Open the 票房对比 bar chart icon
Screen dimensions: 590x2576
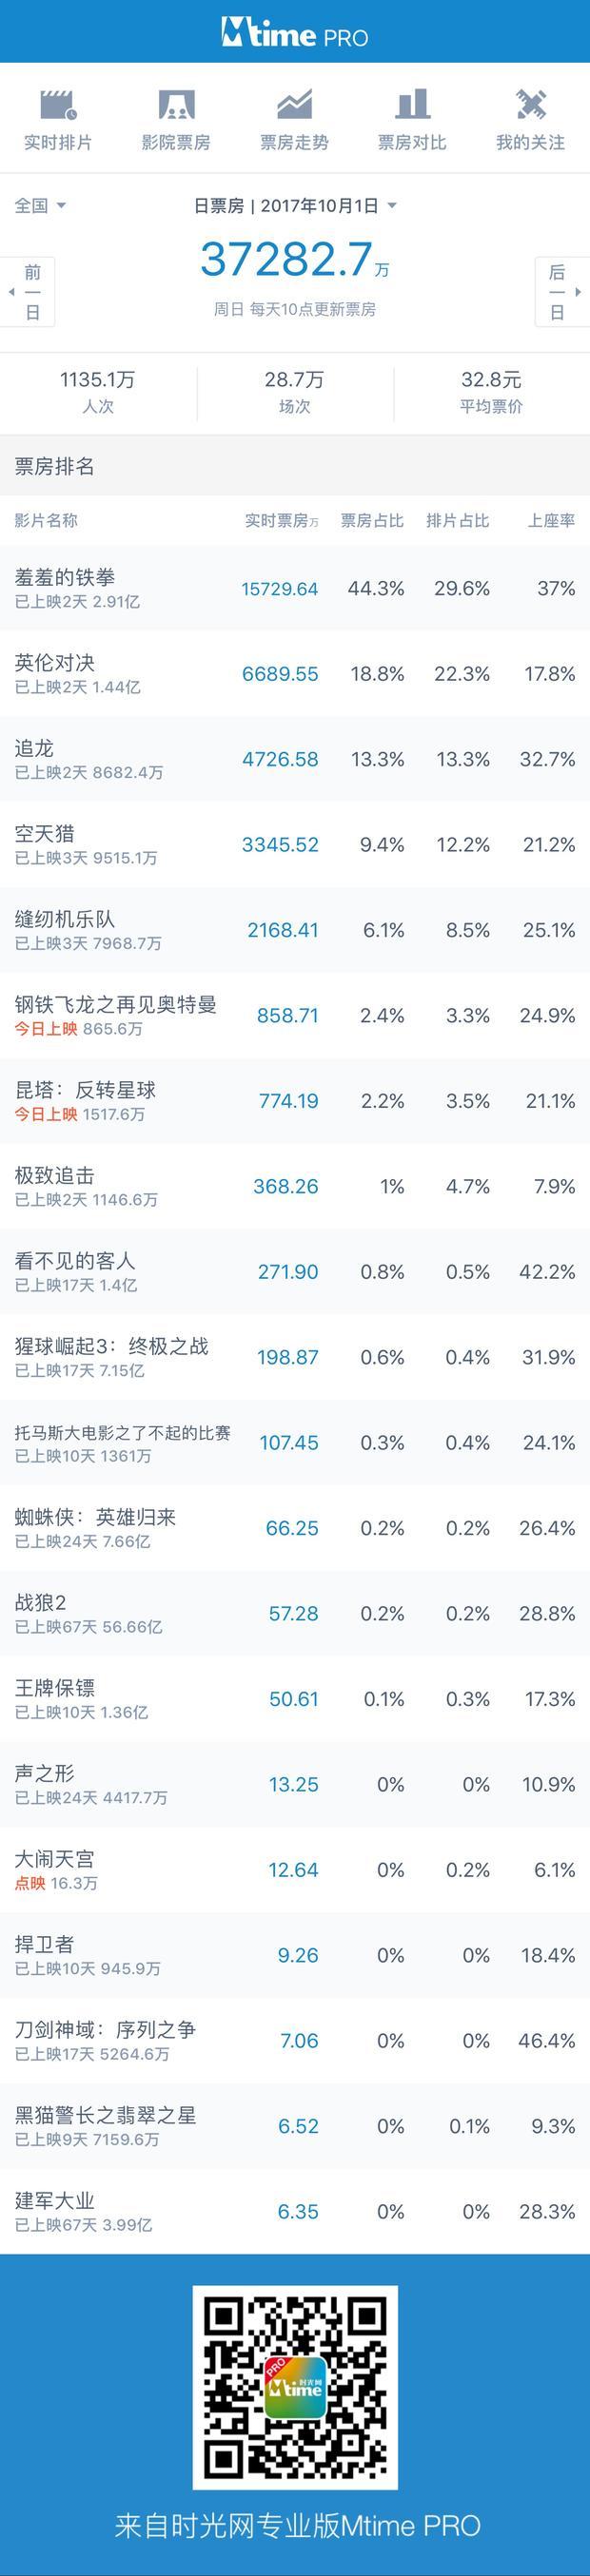[412, 104]
